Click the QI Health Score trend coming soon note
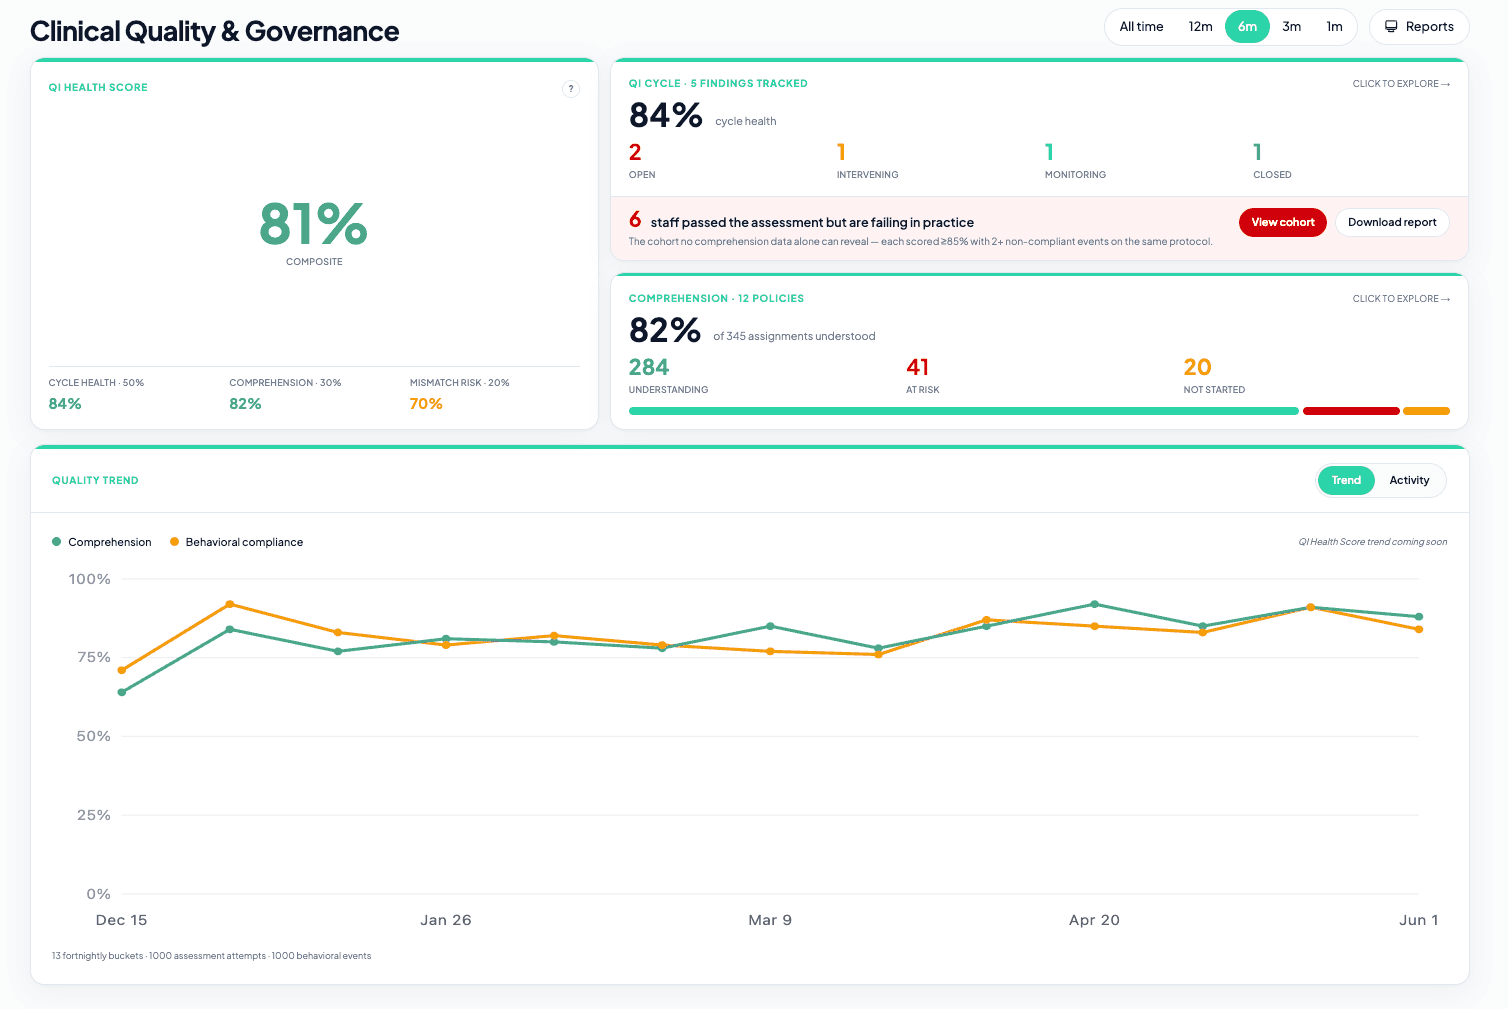This screenshot has height=1009, width=1508. coord(1373,542)
